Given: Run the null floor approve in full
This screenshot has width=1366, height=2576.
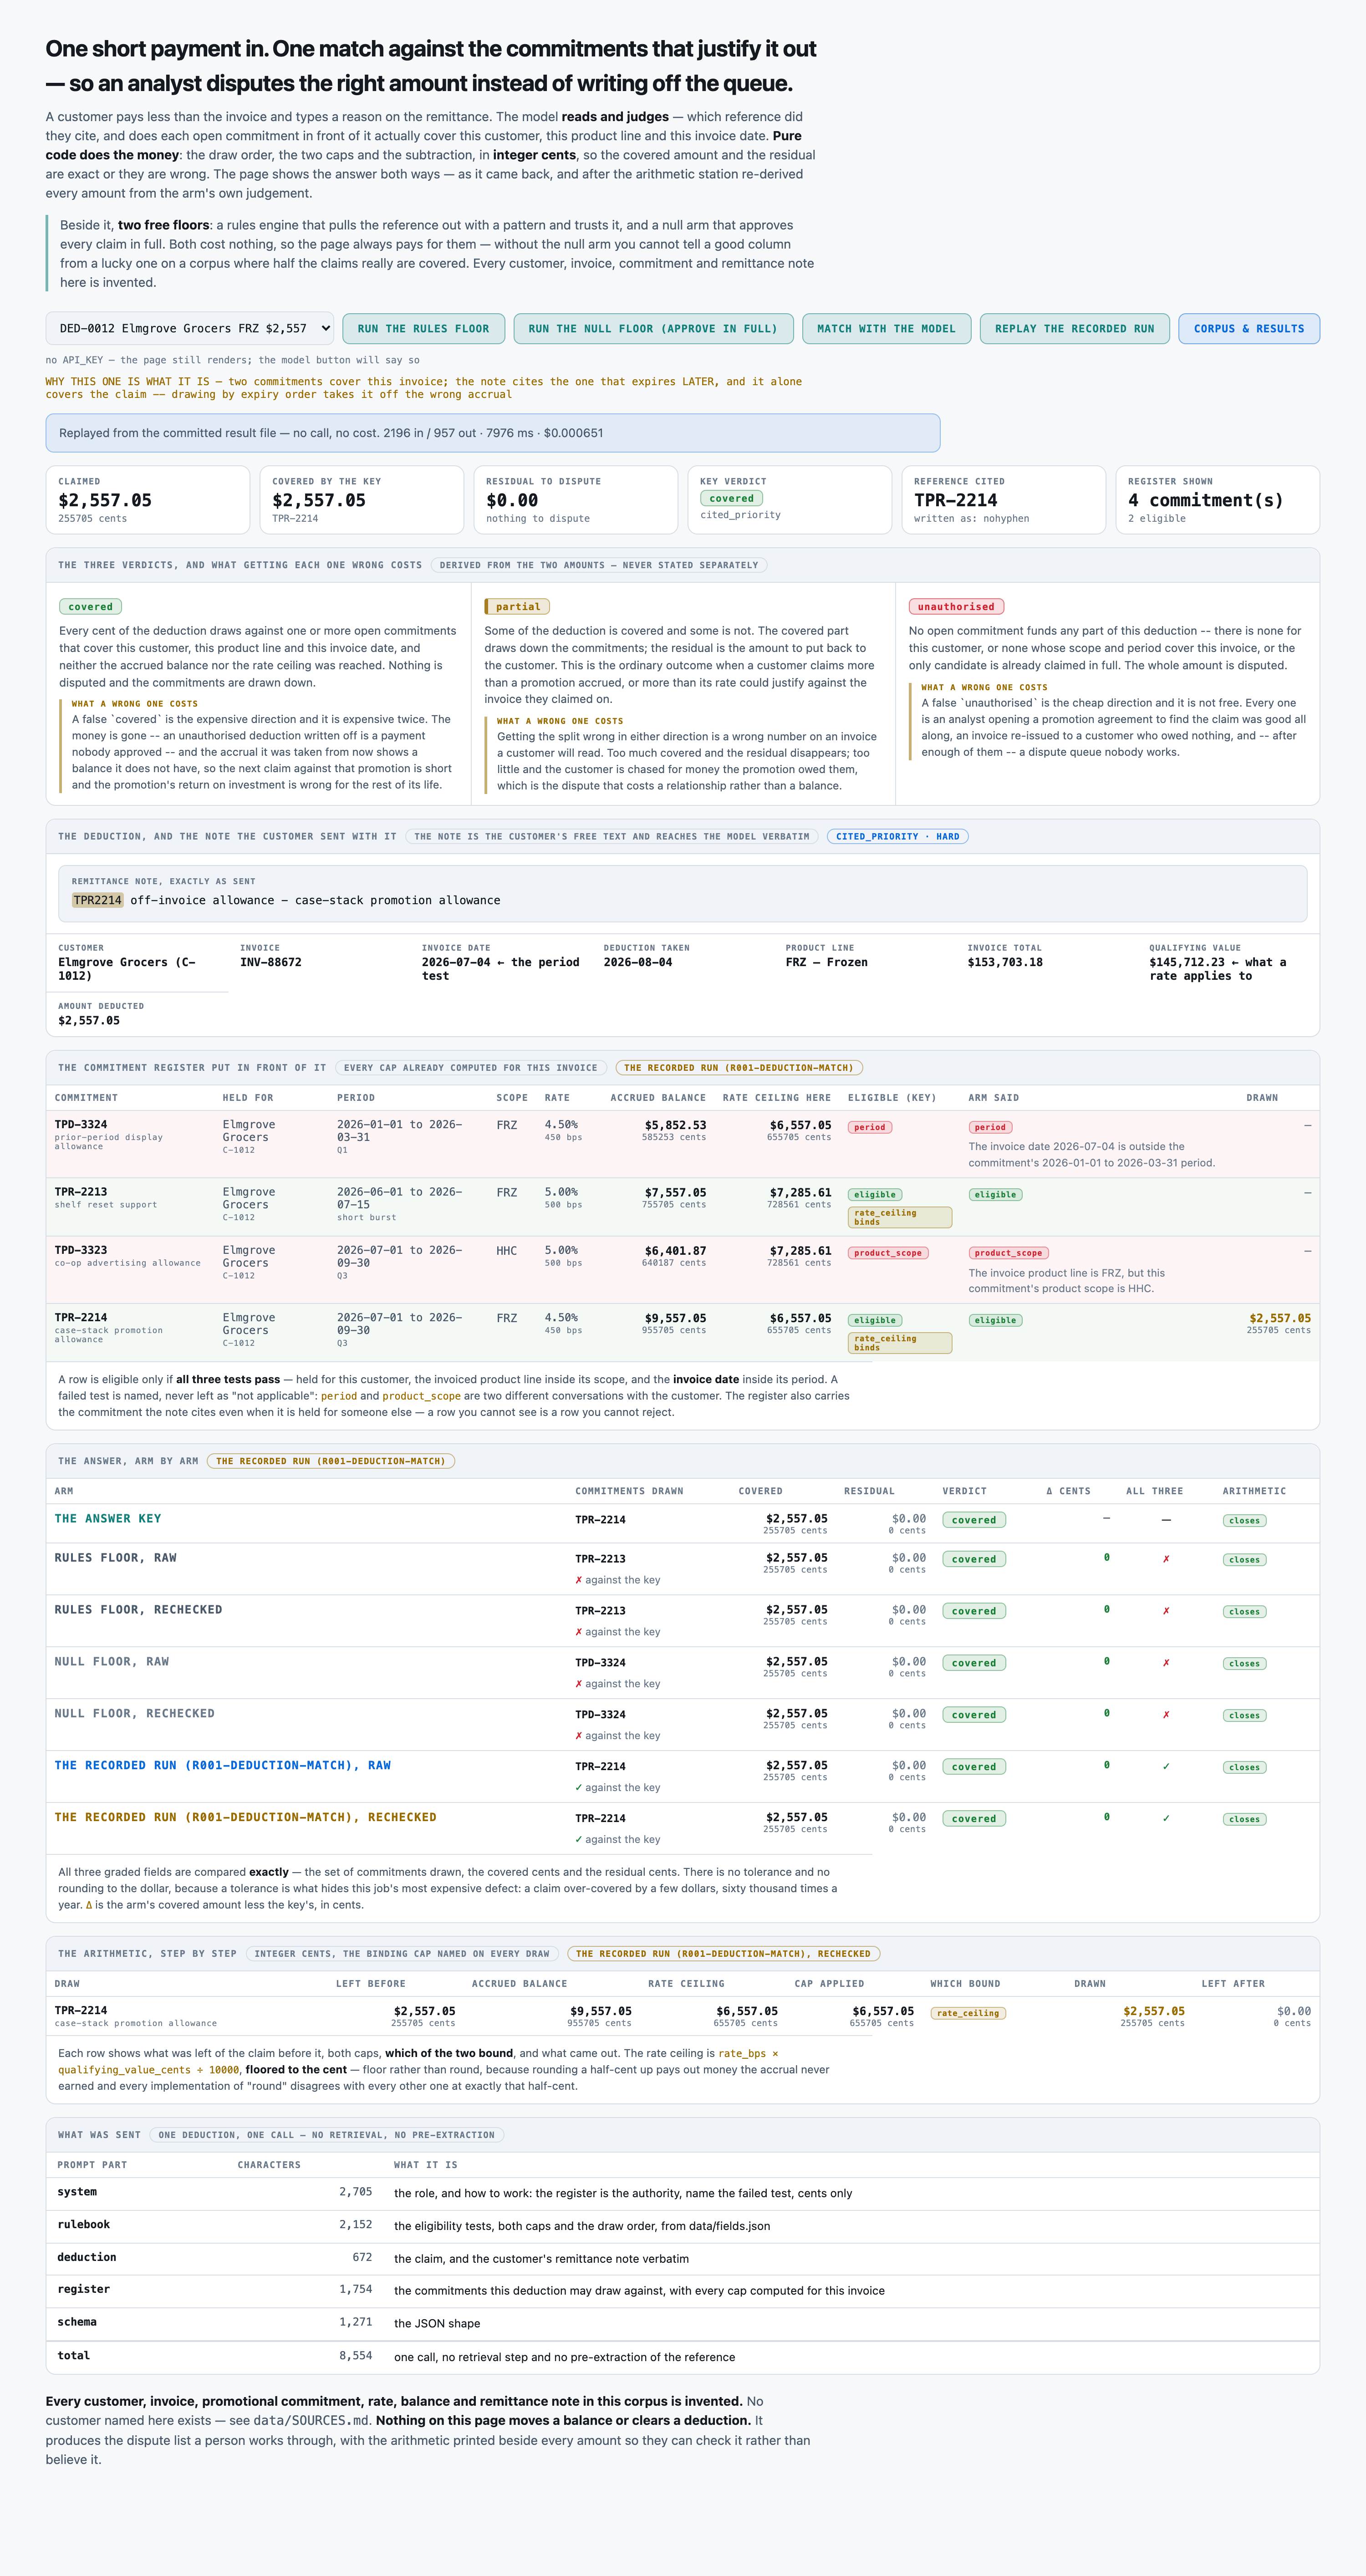Looking at the screenshot, I should (x=653, y=328).
